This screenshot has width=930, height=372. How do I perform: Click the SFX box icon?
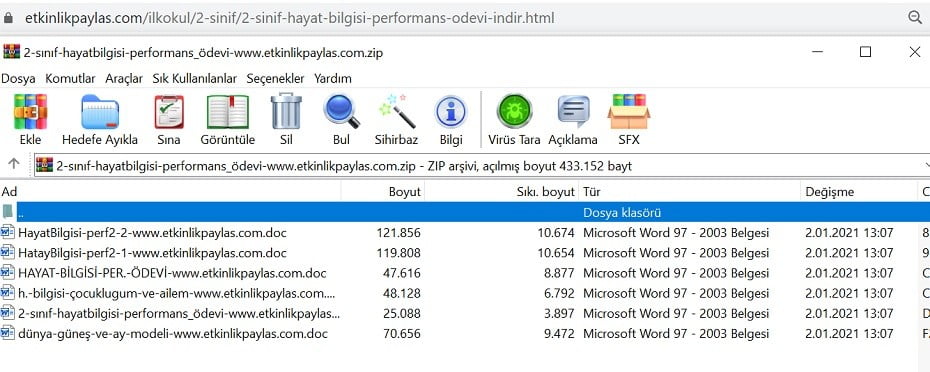[x=629, y=112]
